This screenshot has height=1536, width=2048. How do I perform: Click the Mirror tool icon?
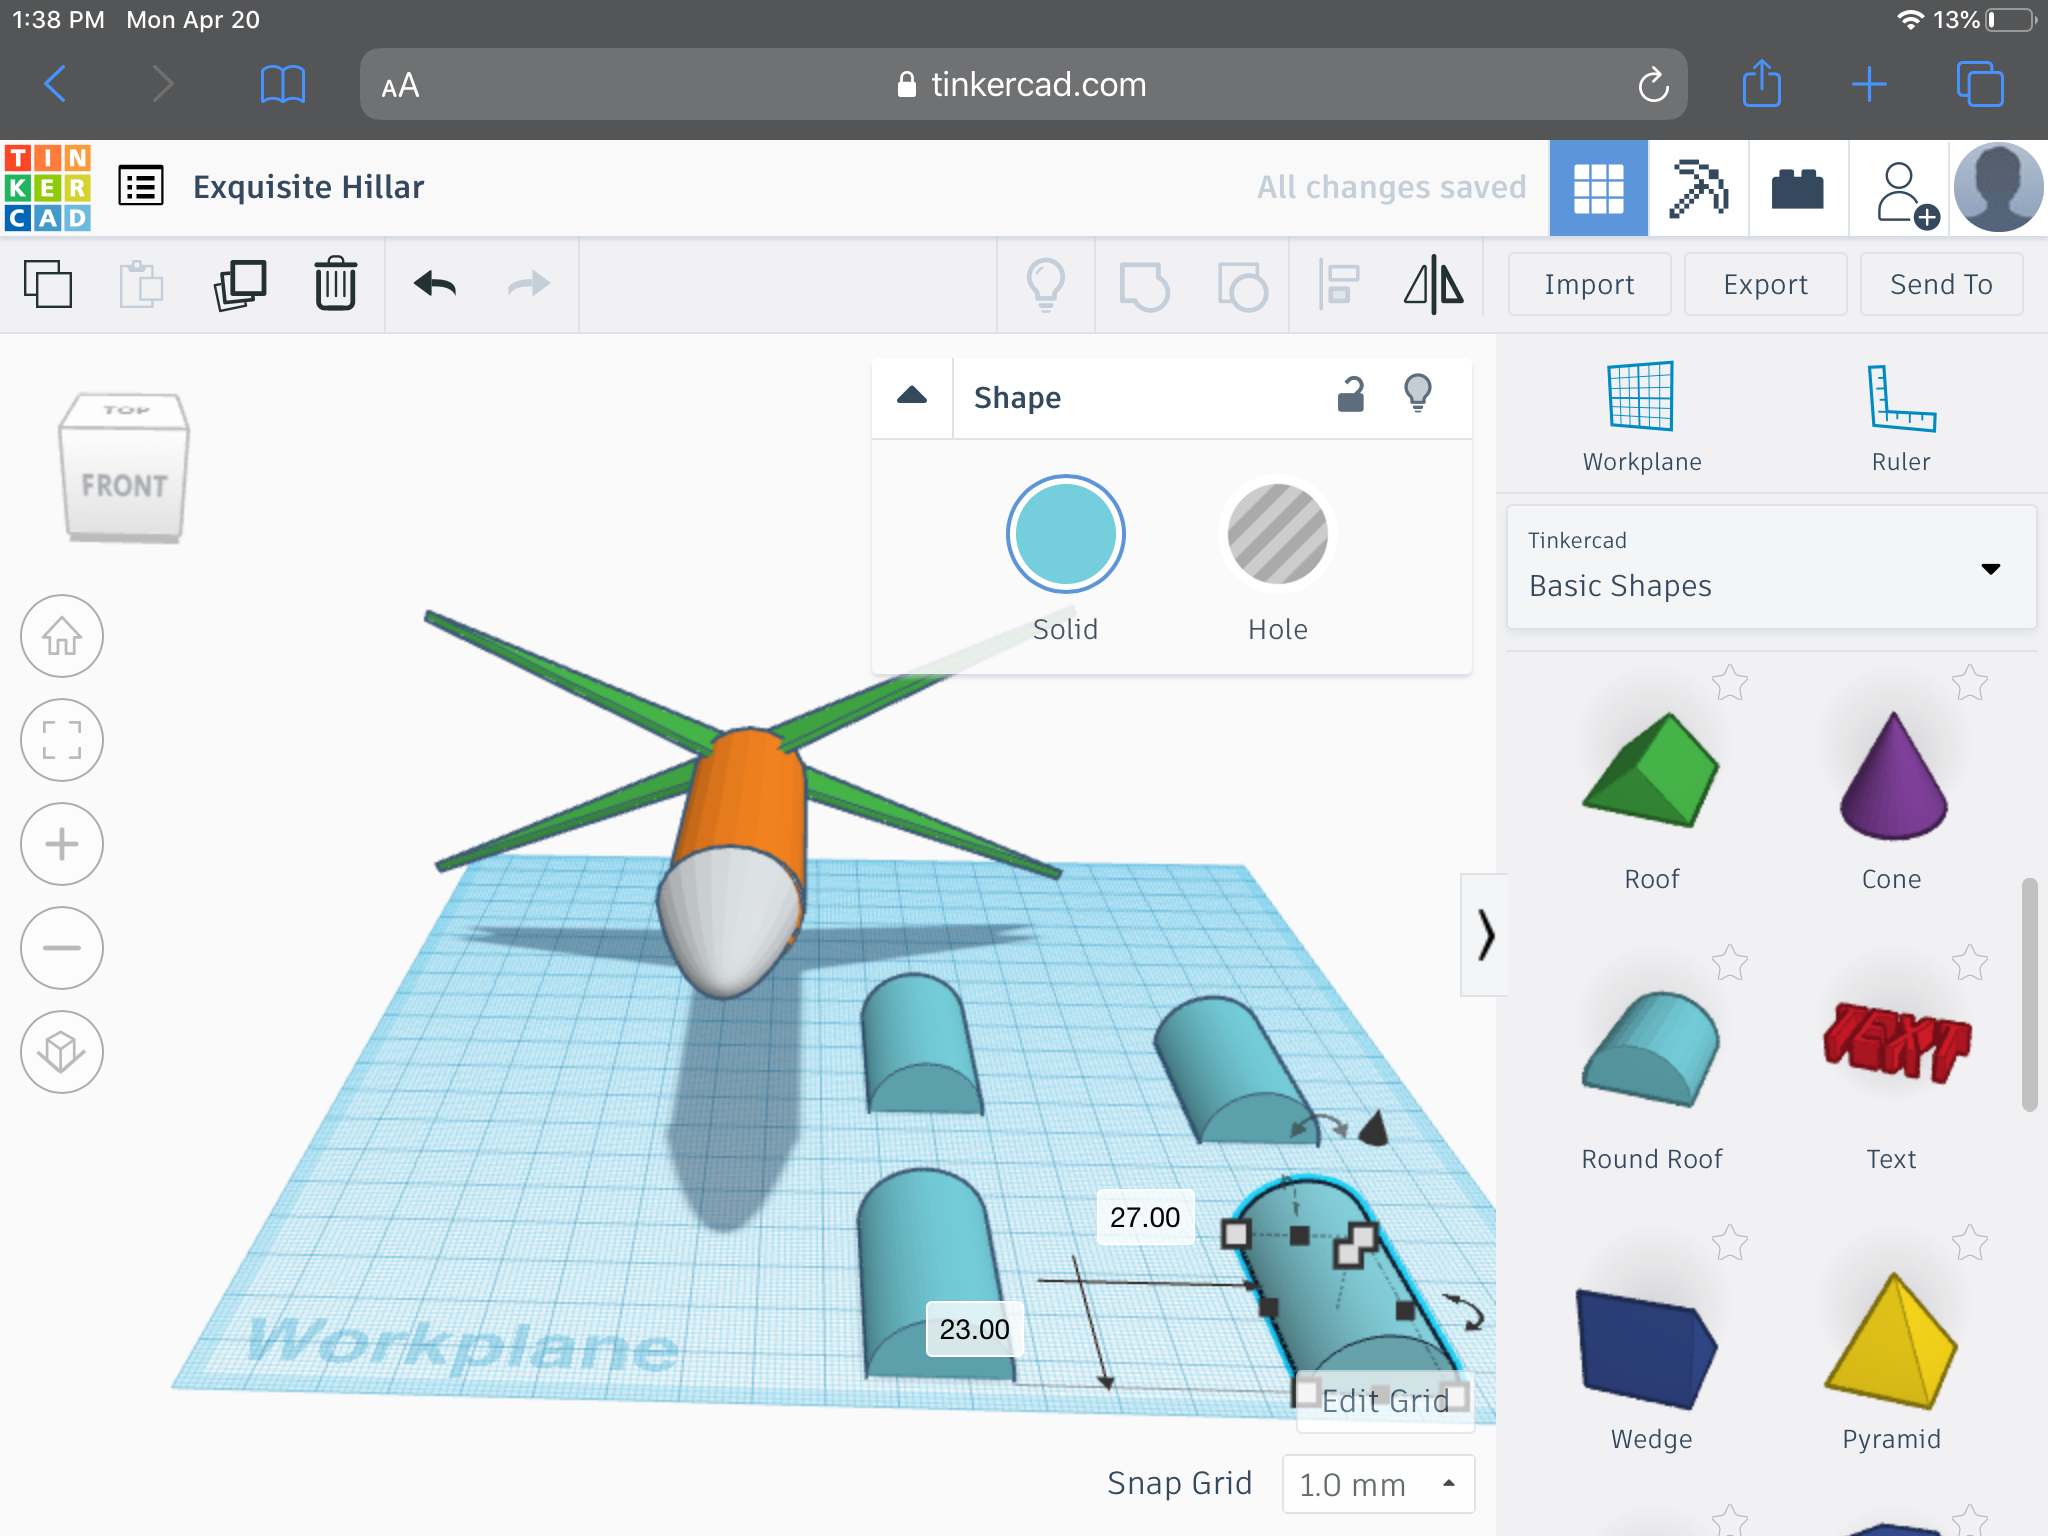click(1434, 285)
